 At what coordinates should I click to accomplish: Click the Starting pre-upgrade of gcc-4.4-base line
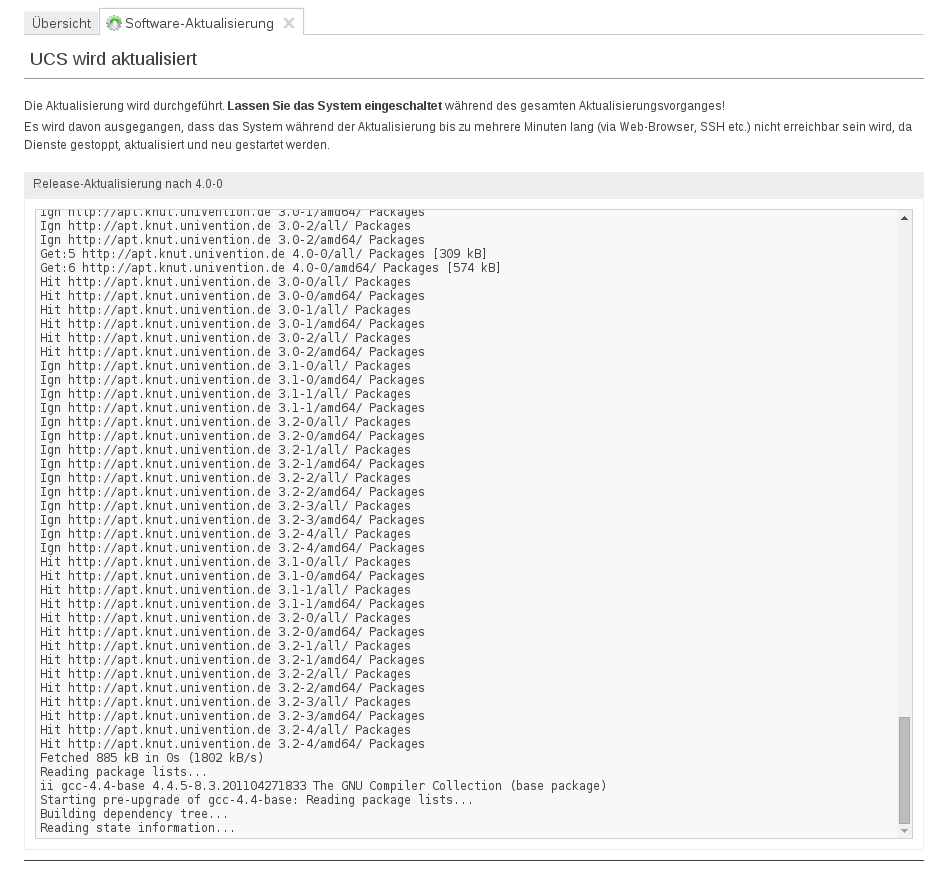click(x=256, y=800)
